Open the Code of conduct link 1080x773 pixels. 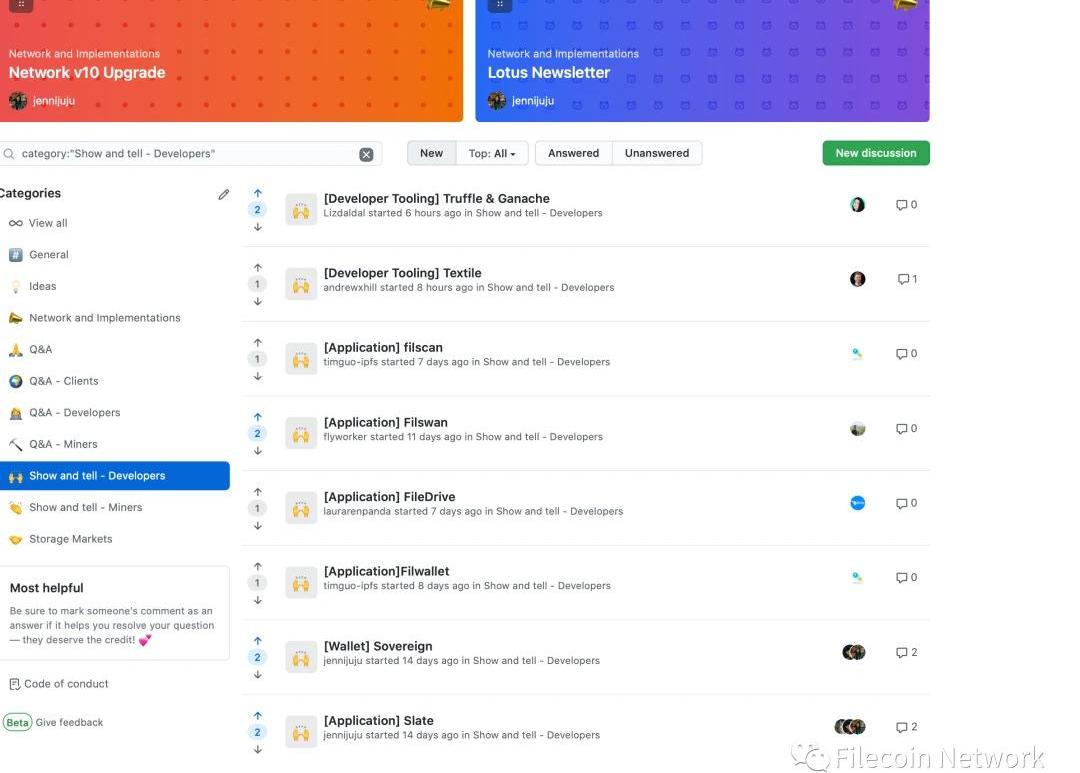point(66,684)
